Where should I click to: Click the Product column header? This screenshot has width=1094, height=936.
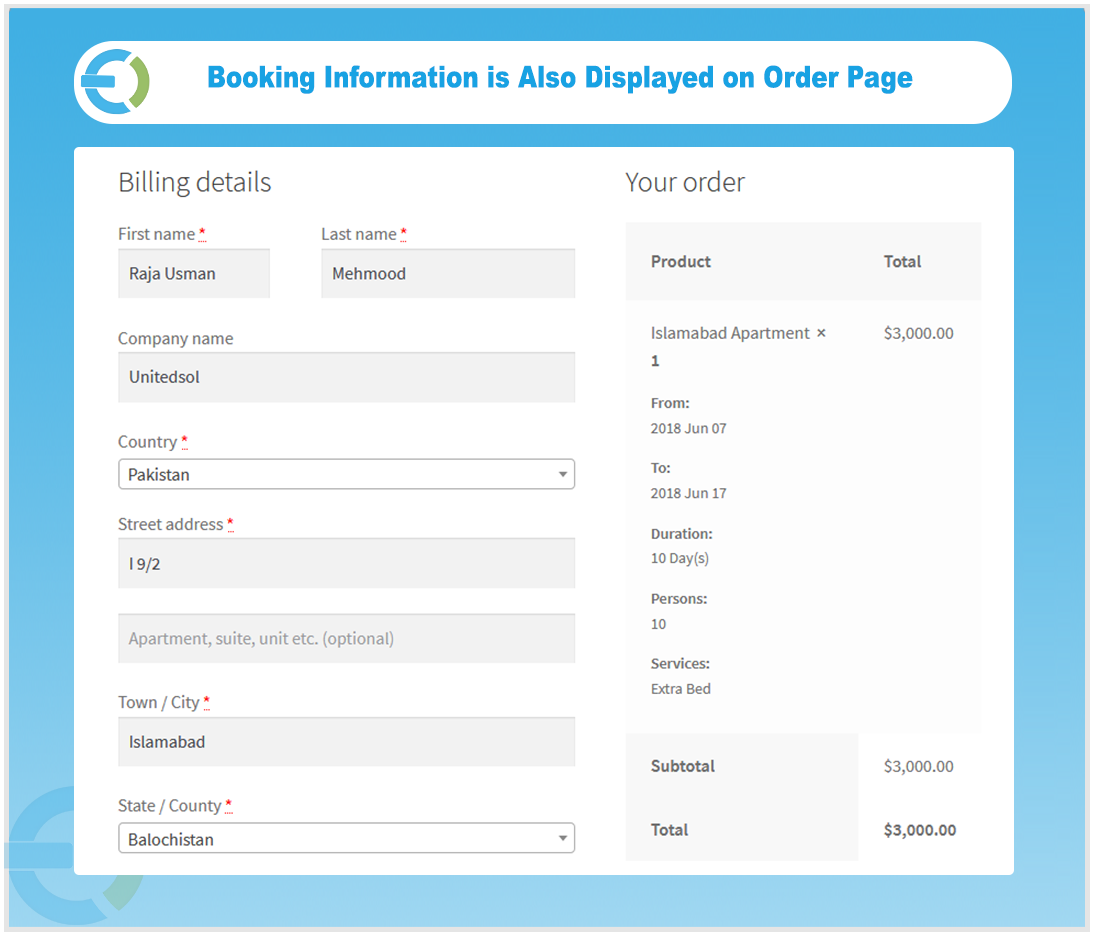pos(681,261)
